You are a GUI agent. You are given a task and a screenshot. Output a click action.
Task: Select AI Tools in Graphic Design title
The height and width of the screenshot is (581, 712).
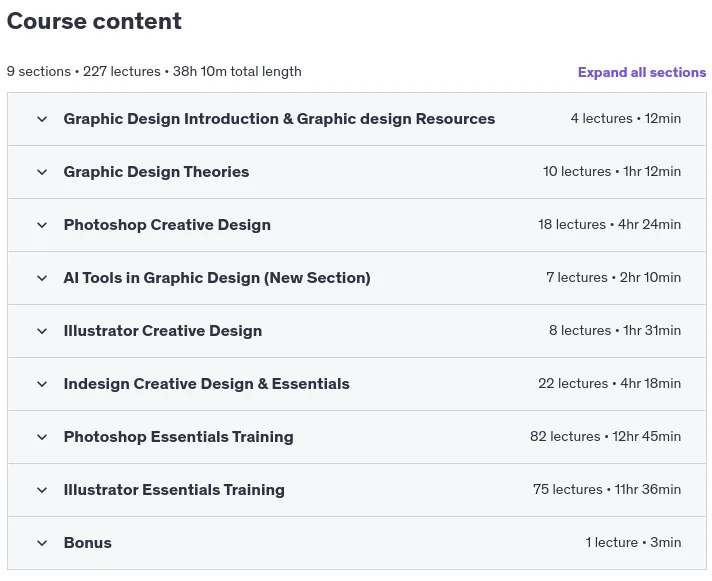(217, 278)
